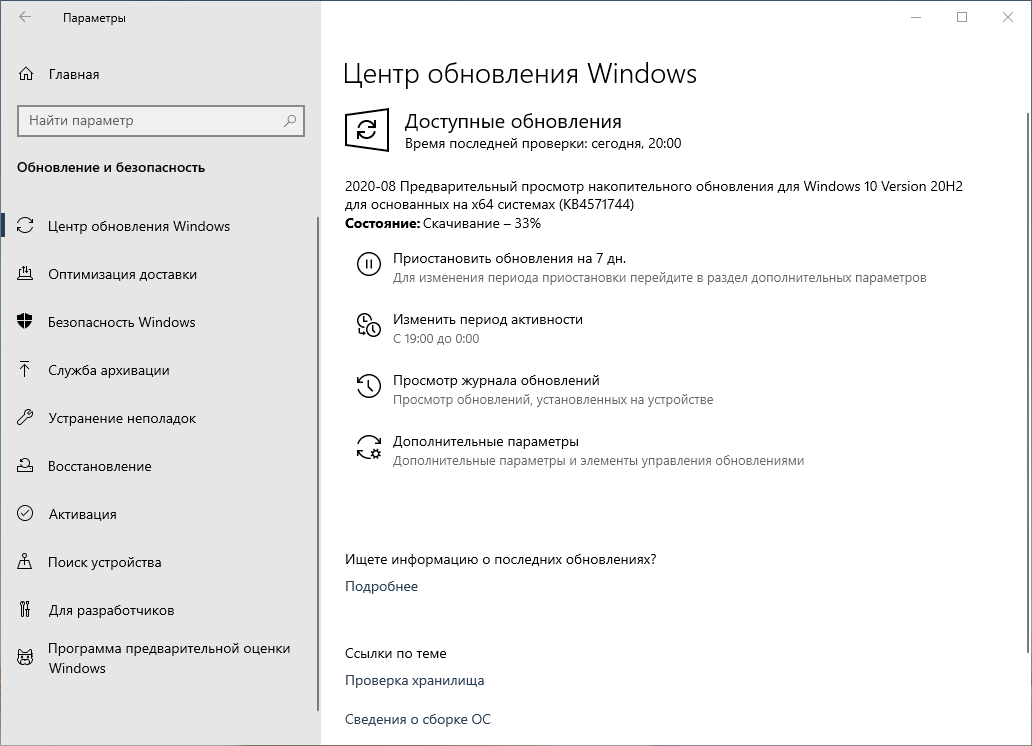The image size is (1032, 746).
Task: Click the change active hours clock icon
Action: point(367,322)
